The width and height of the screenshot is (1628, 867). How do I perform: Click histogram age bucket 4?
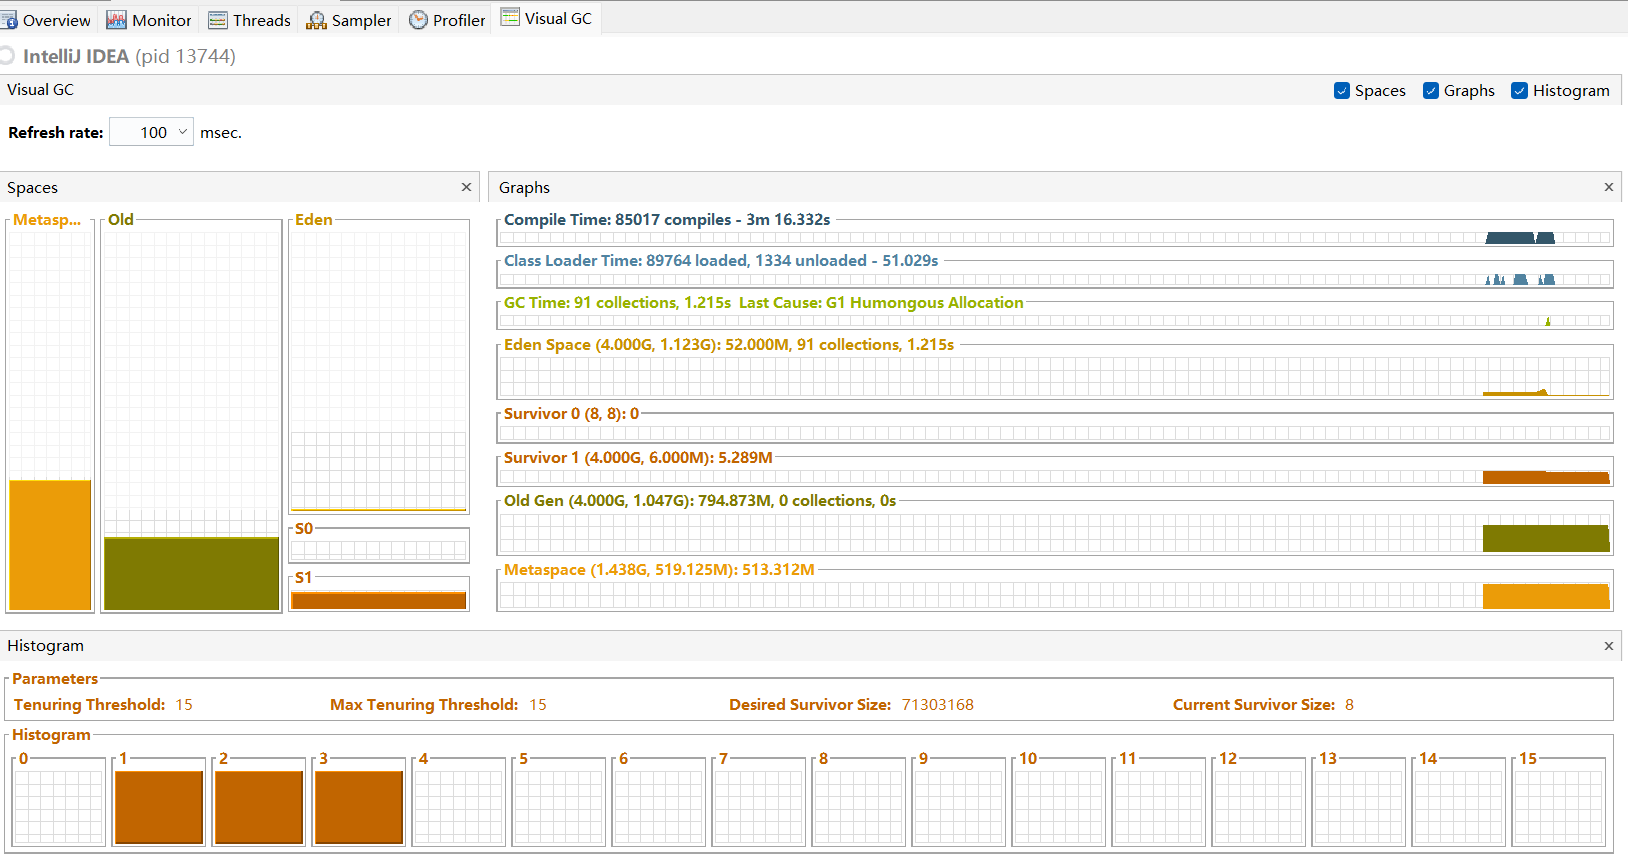tap(459, 806)
